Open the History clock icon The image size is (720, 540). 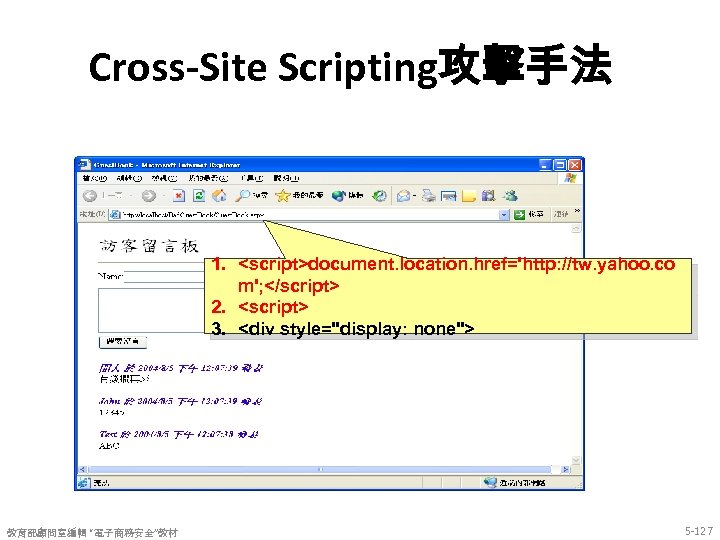(x=379, y=196)
